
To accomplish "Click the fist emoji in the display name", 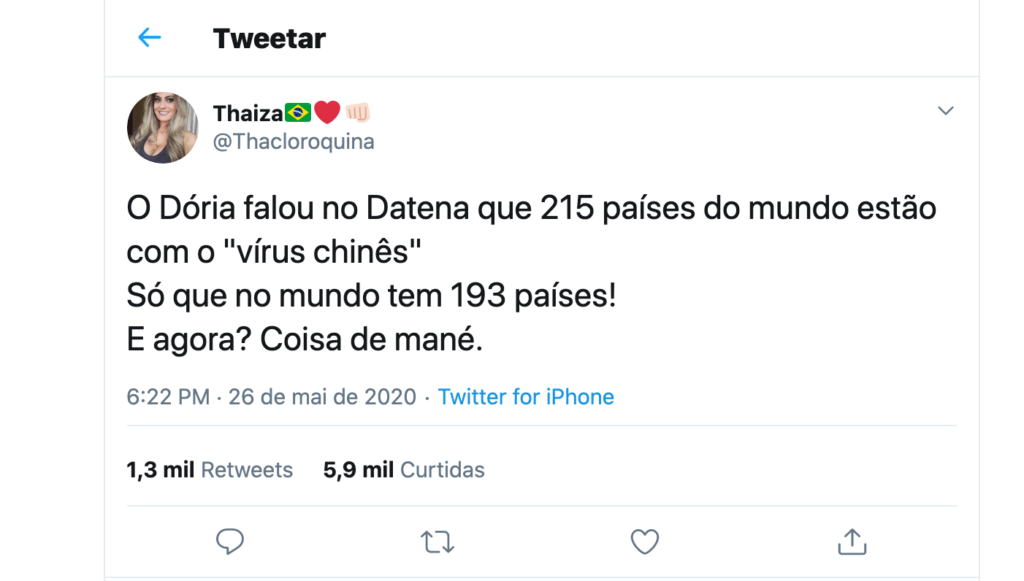I will (357, 113).
